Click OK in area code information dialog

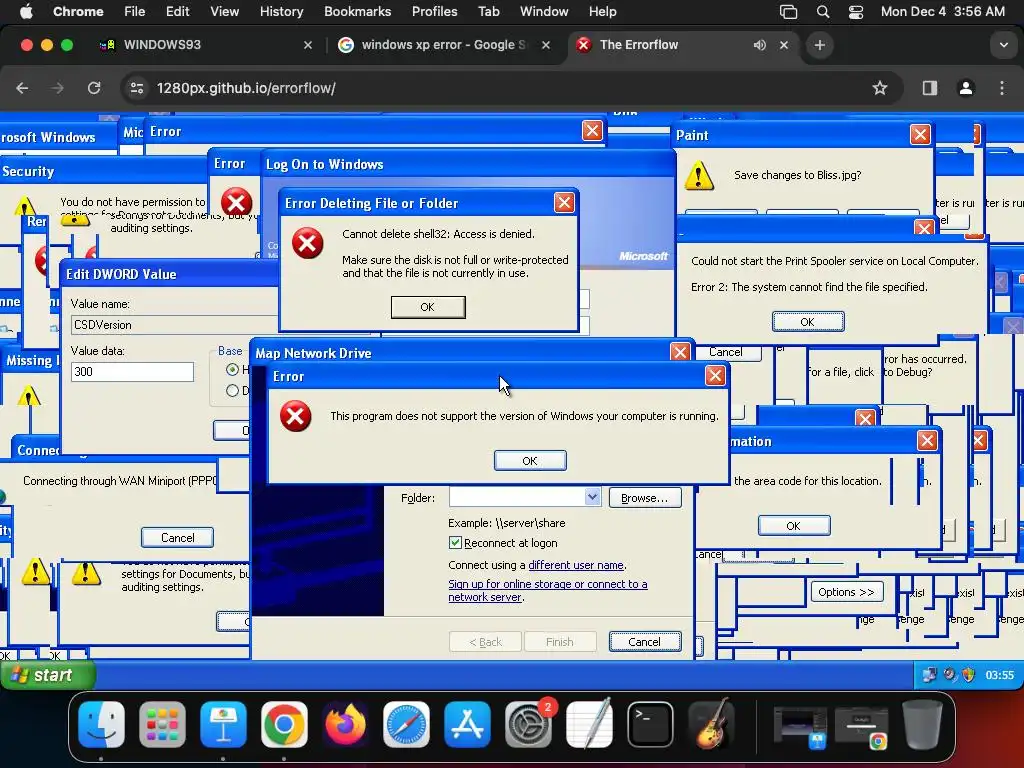click(x=793, y=526)
